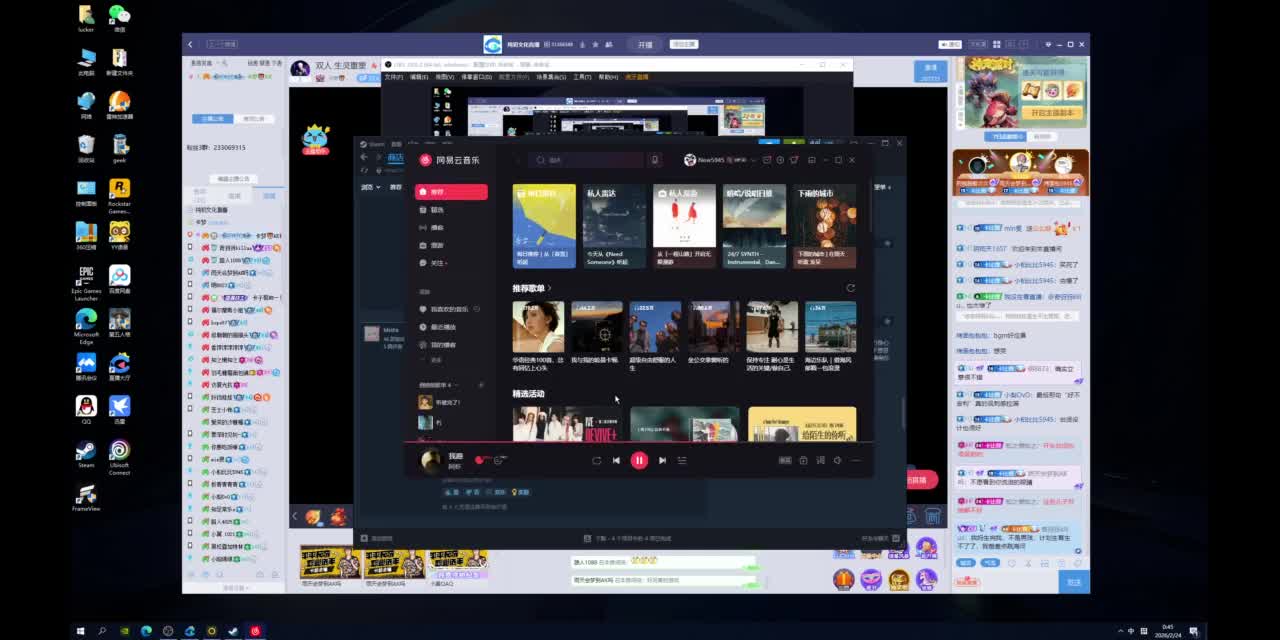The image size is (1280, 640).
Task: Open 微信 desktop icon
Action: point(119,17)
